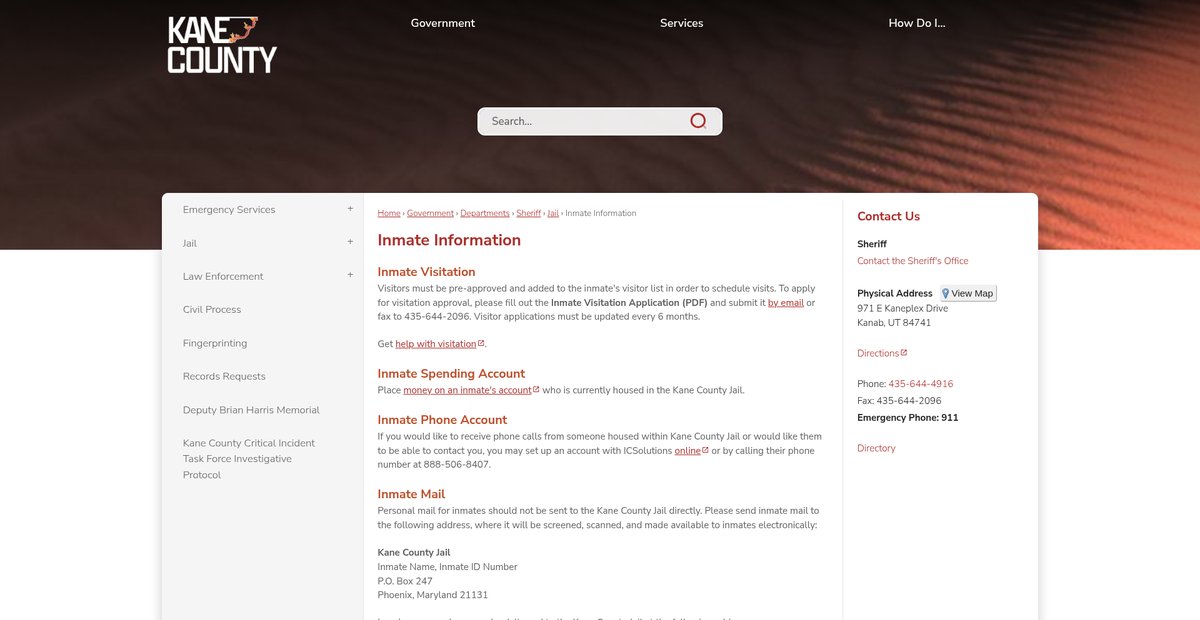Image resolution: width=1200 pixels, height=620 pixels.
Task: Open the help with visitation link
Action: (x=436, y=344)
